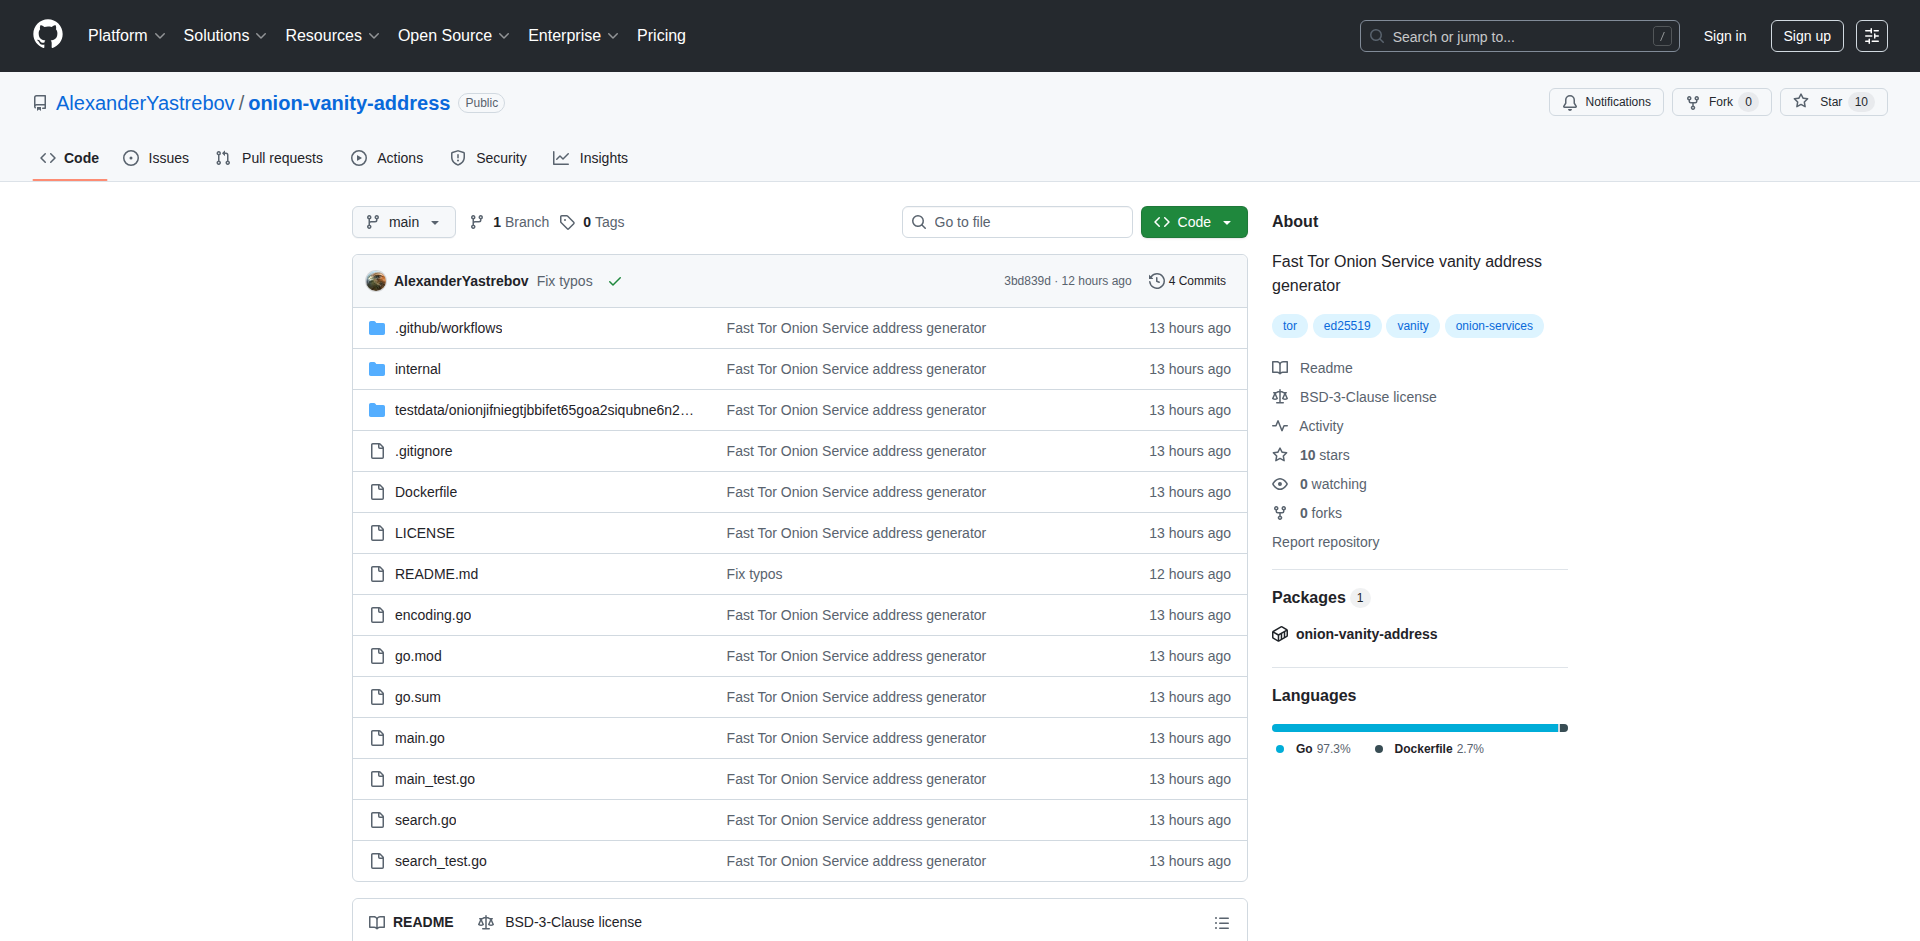The width and height of the screenshot is (1920, 941).
Task: Click the Activity pulse icon
Action: [x=1280, y=426]
